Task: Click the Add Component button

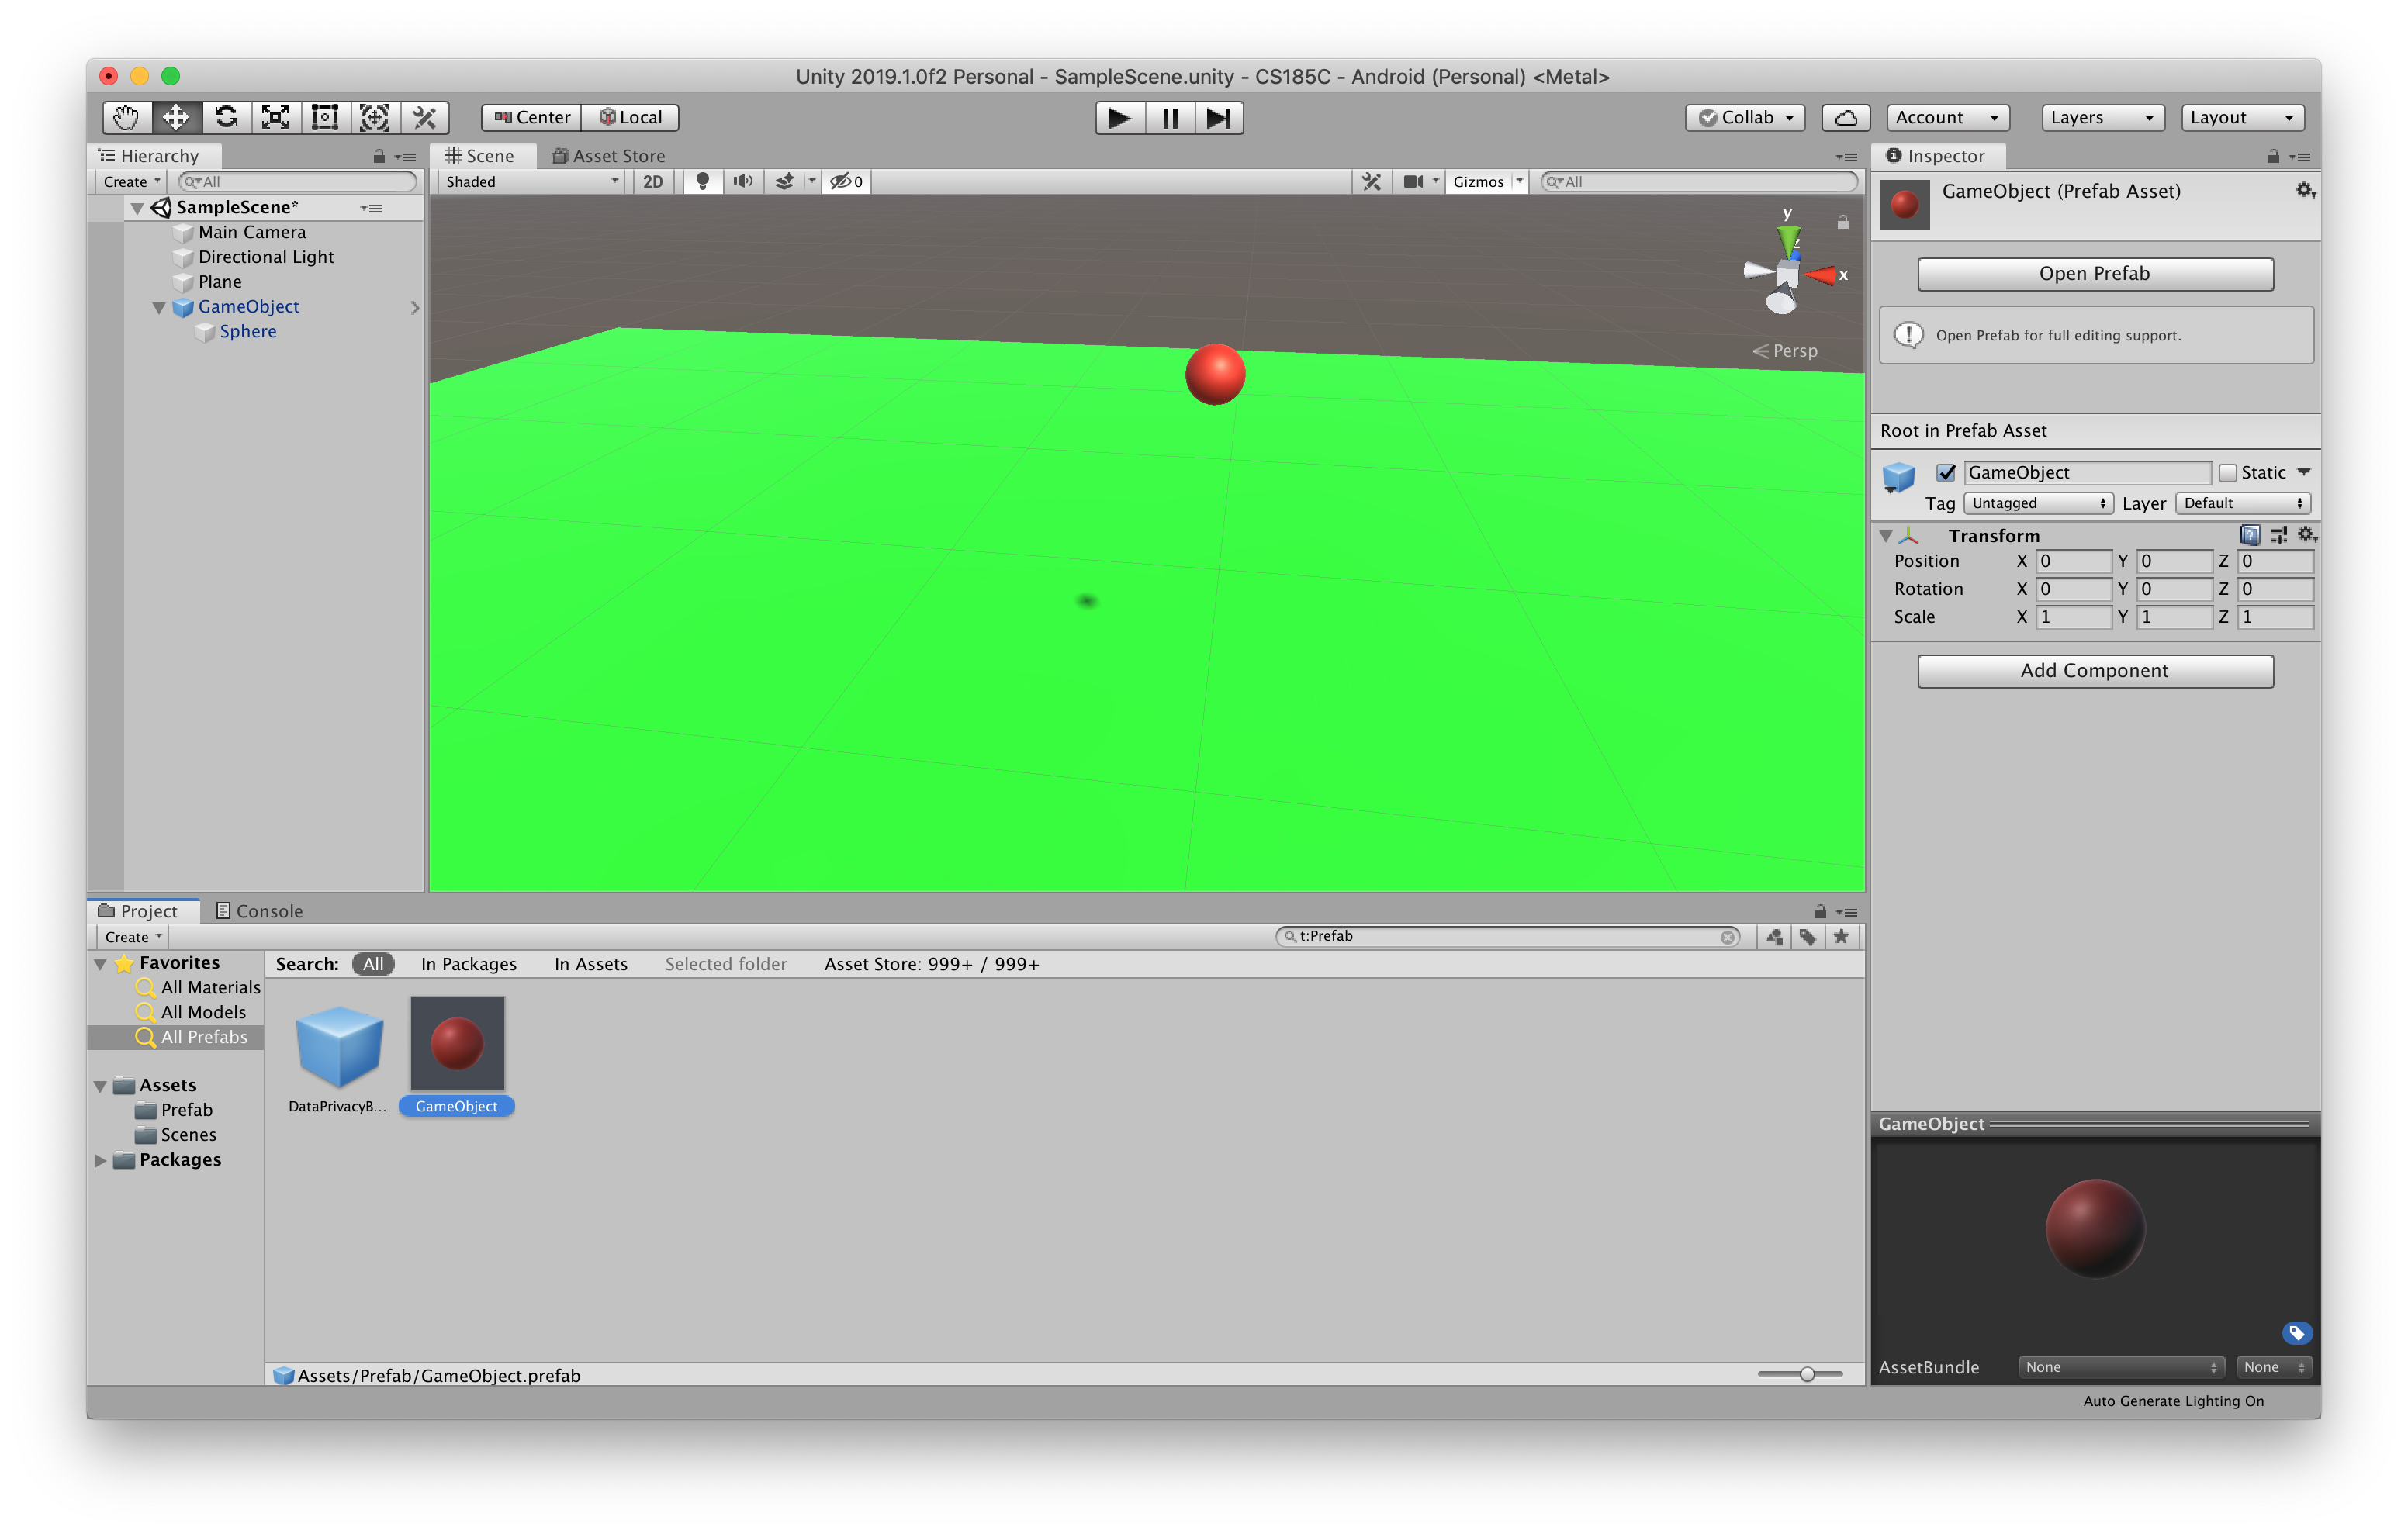Action: pos(2094,670)
